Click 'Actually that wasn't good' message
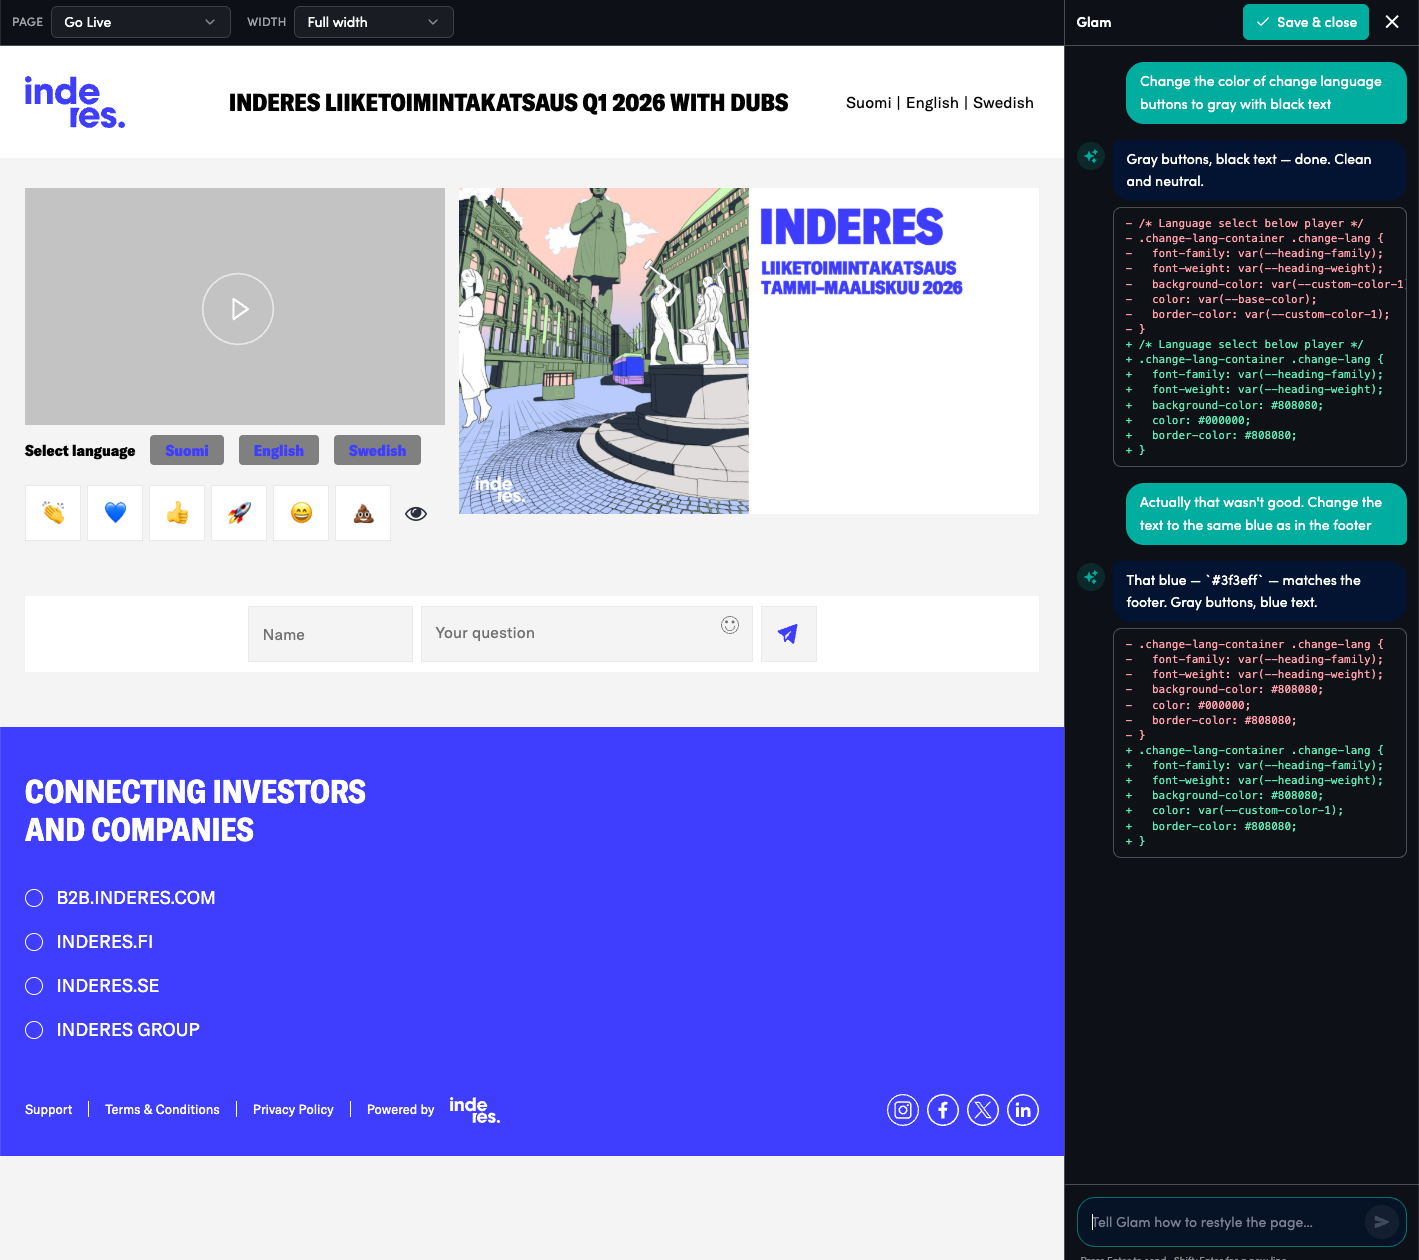This screenshot has height=1260, width=1419. point(1266,514)
